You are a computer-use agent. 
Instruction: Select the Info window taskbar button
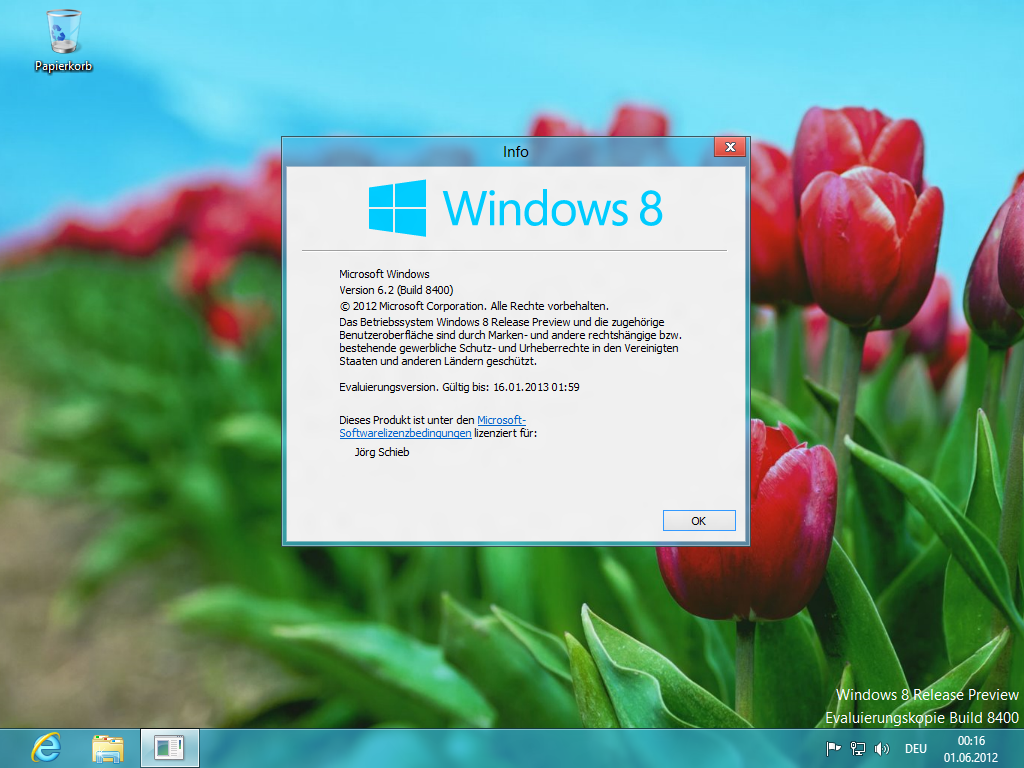[x=170, y=748]
